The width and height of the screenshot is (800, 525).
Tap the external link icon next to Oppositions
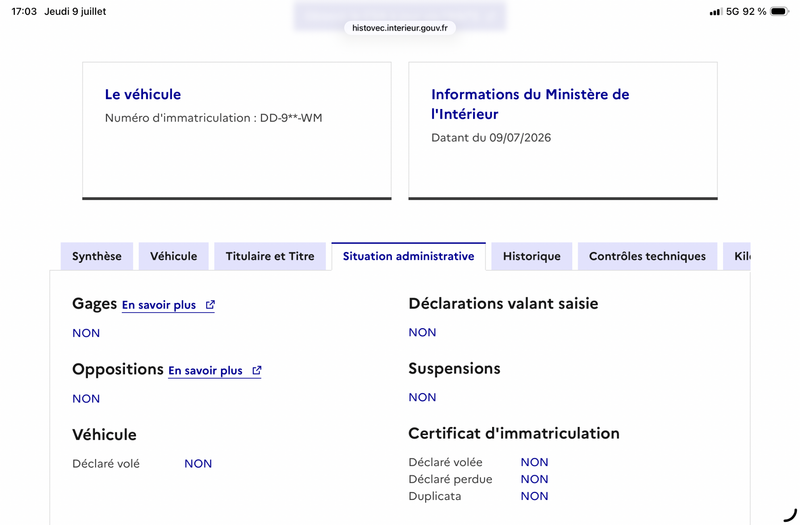tap(257, 370)
